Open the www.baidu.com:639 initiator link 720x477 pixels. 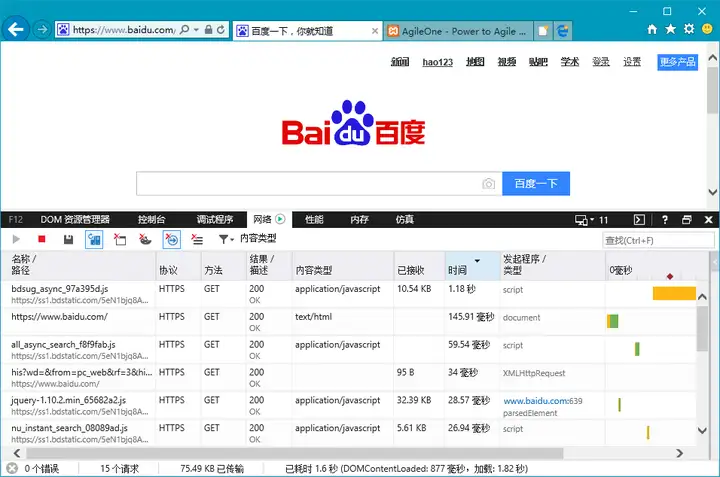click(543, 401)
